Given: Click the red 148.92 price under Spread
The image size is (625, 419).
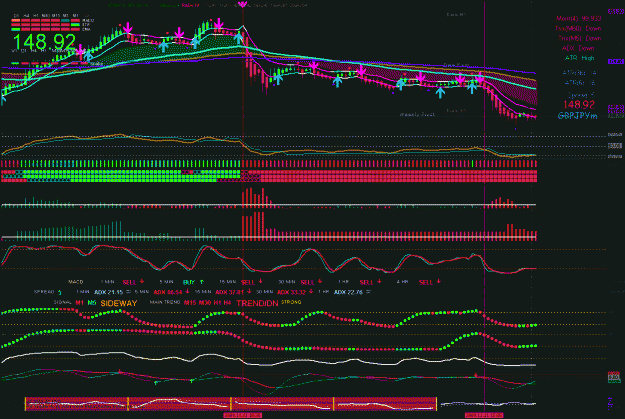Looking at the screenshot, I should point(579,104).
